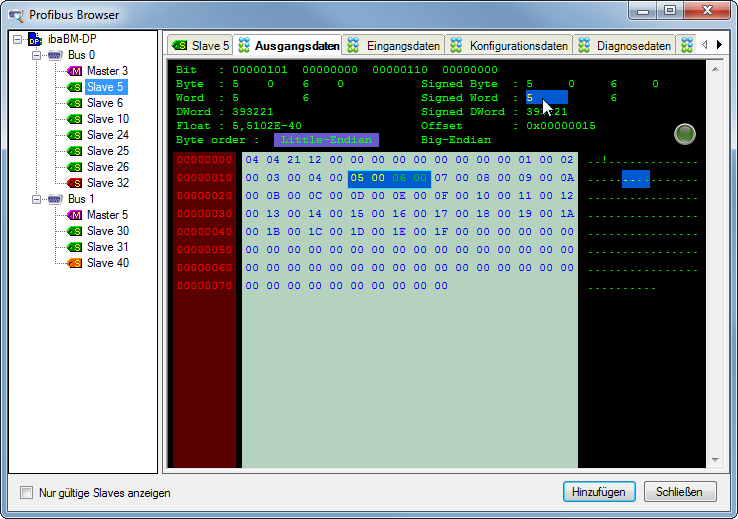Collapse the Bus 0 tree node
This screenshot has width=738, height=519.
[36, 55]
